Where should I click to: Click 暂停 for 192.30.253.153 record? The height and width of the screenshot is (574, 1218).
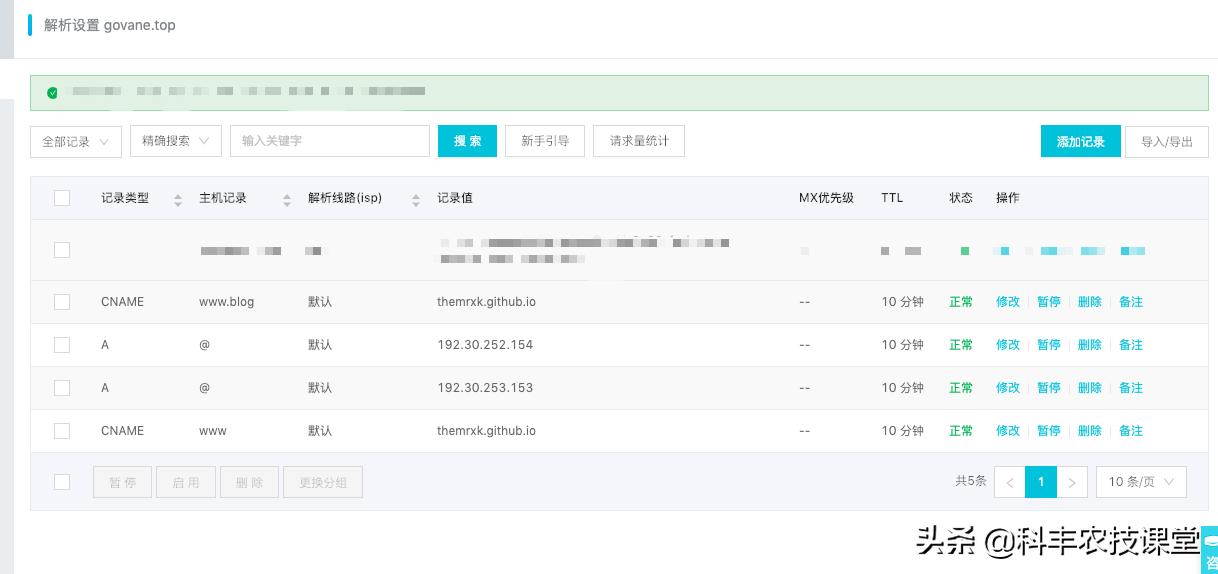1049,388
